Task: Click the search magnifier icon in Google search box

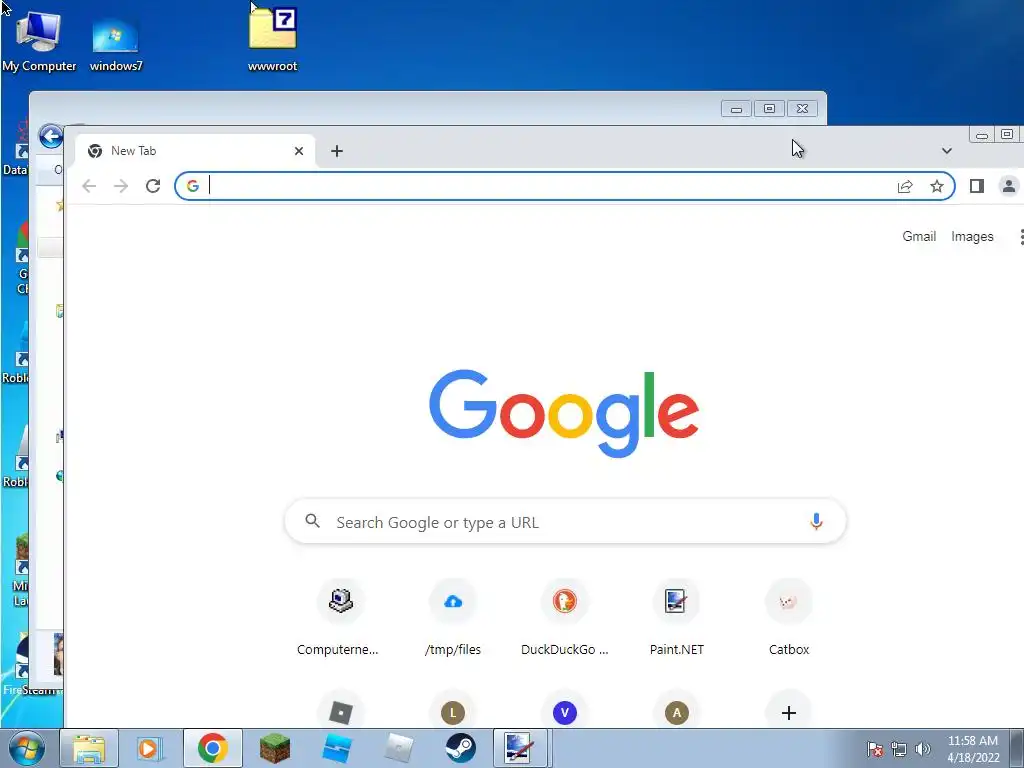Action: pyautogui.click(x=313, y=521)
